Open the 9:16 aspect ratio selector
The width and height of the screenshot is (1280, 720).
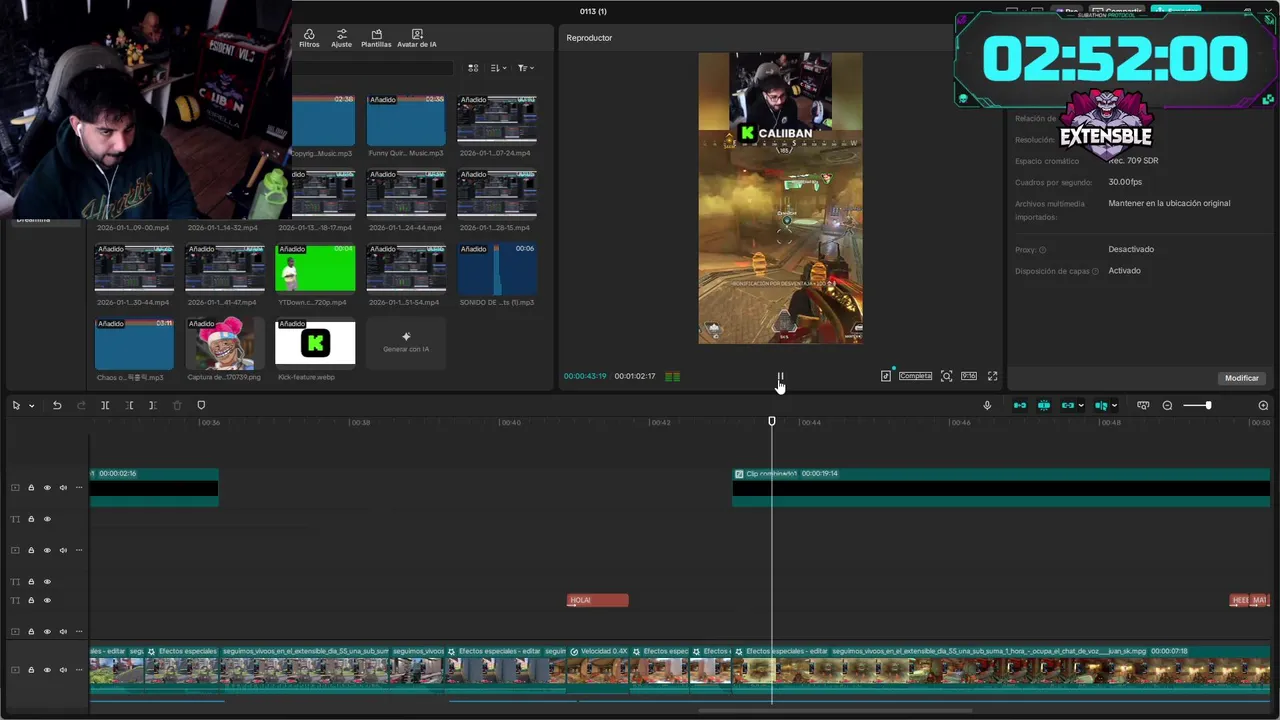pyautogui.click(x=969, y=376)
